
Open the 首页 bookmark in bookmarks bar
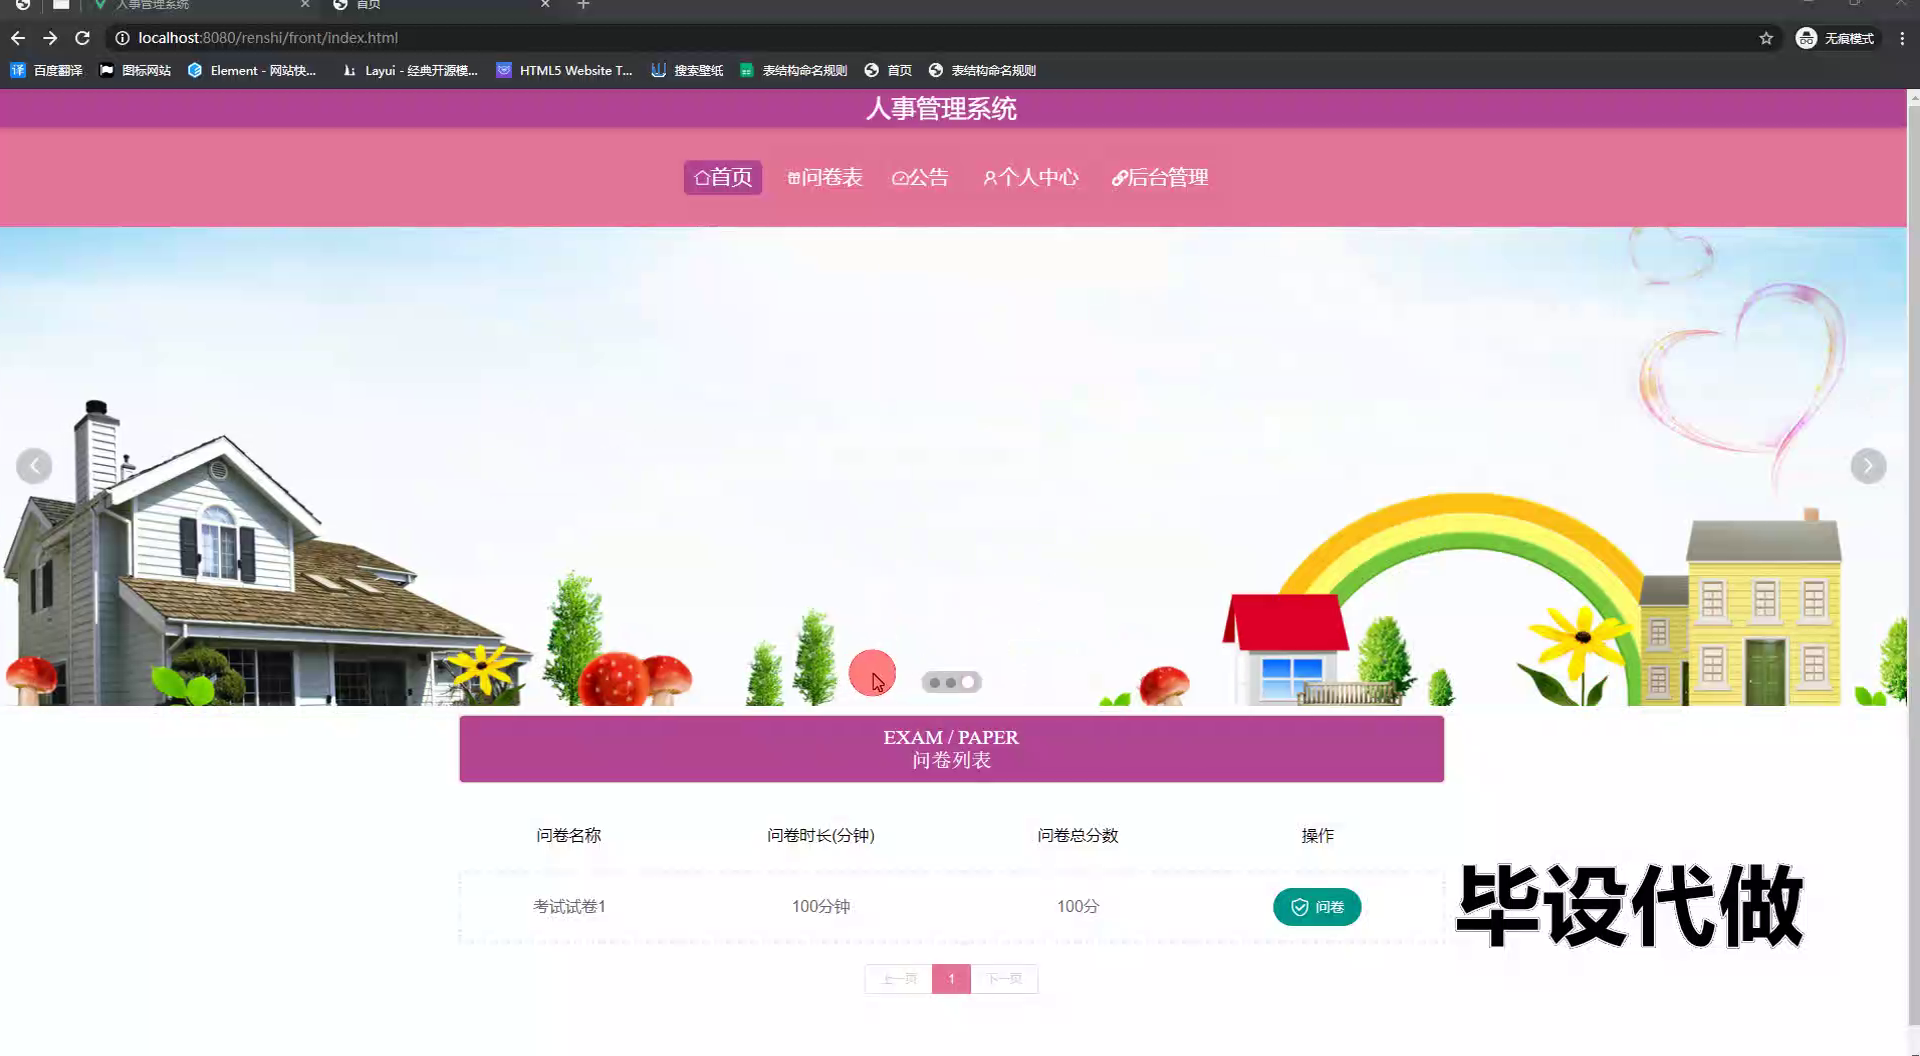click(x=888, y=70)
